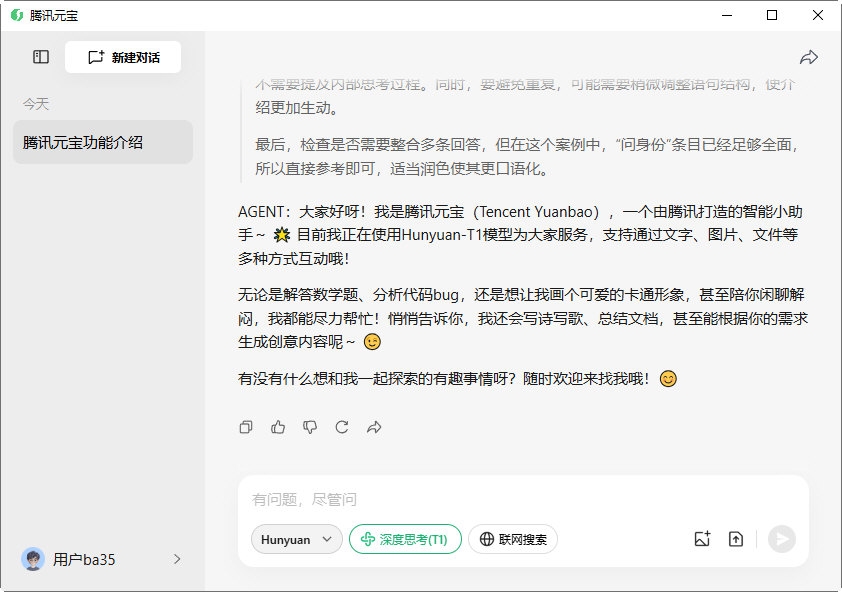Click the AGENT：大家好呀 greeting paragraph
Viewport: 842px width, 592px height.
point(521,235)
